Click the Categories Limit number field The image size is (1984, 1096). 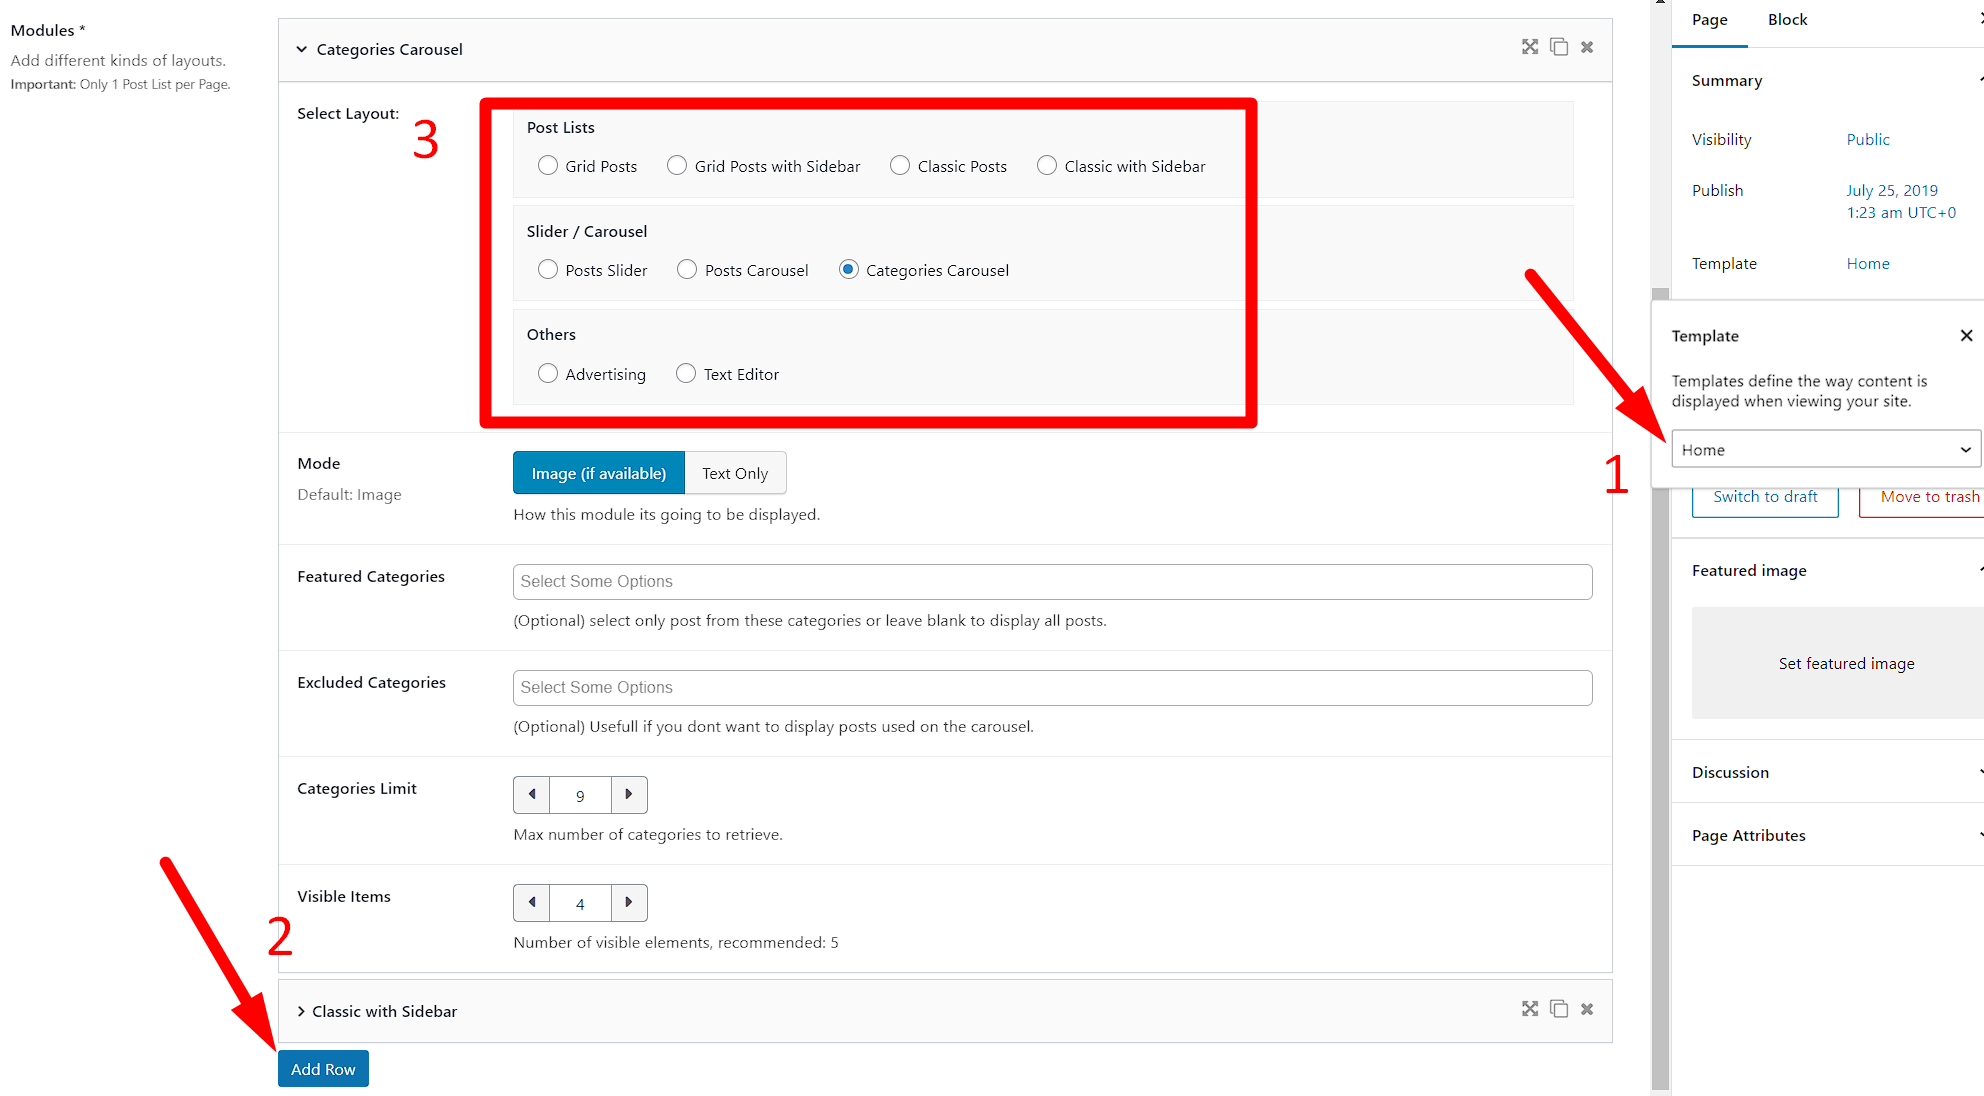[580, 795]
